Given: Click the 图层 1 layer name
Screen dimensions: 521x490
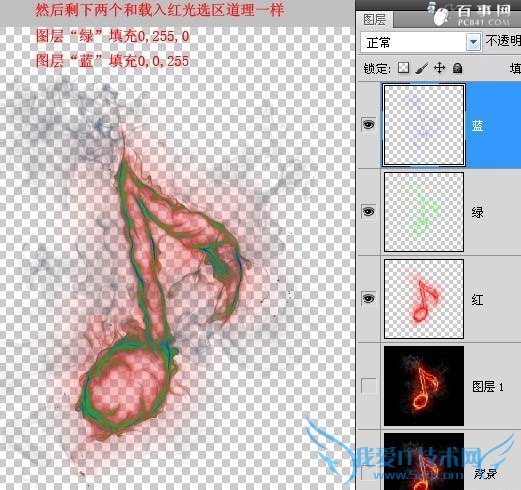Looking at the screenshot, I should click(x=488, y=387).
